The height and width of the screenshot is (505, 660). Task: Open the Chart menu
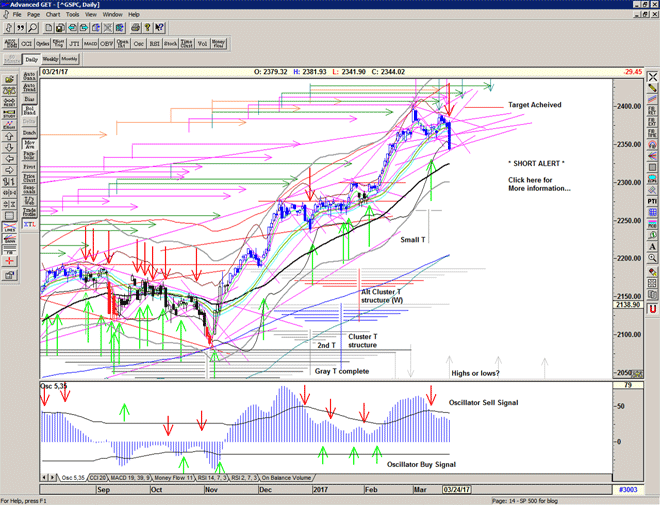[52, 15]
